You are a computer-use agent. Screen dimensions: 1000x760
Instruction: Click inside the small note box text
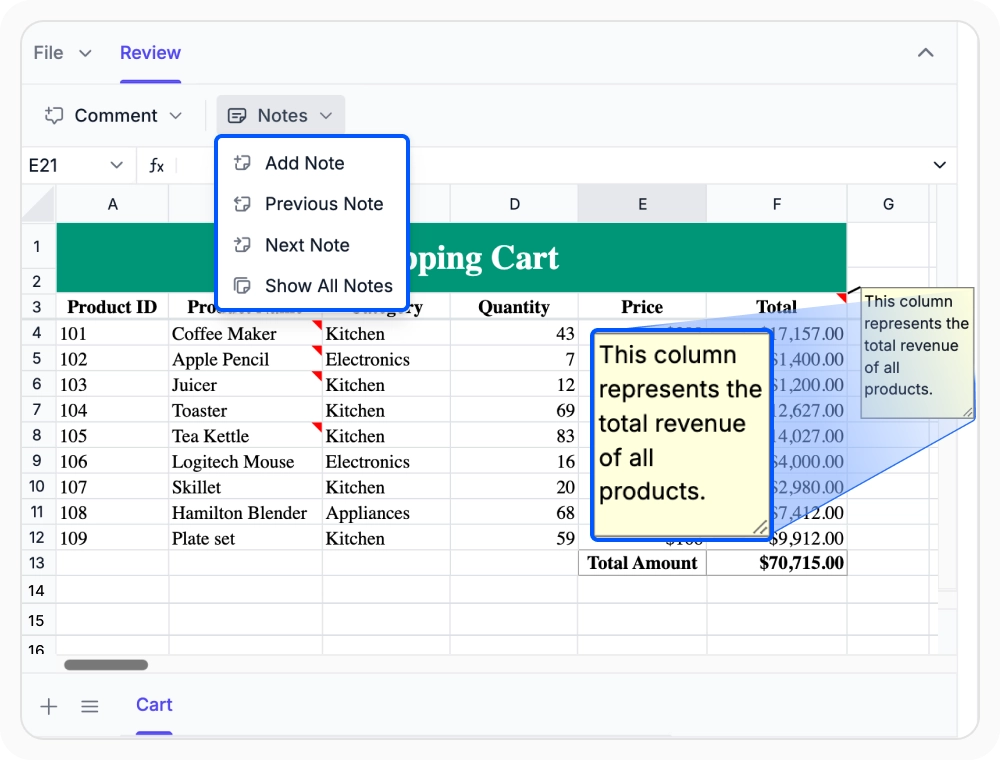[916, 345]
